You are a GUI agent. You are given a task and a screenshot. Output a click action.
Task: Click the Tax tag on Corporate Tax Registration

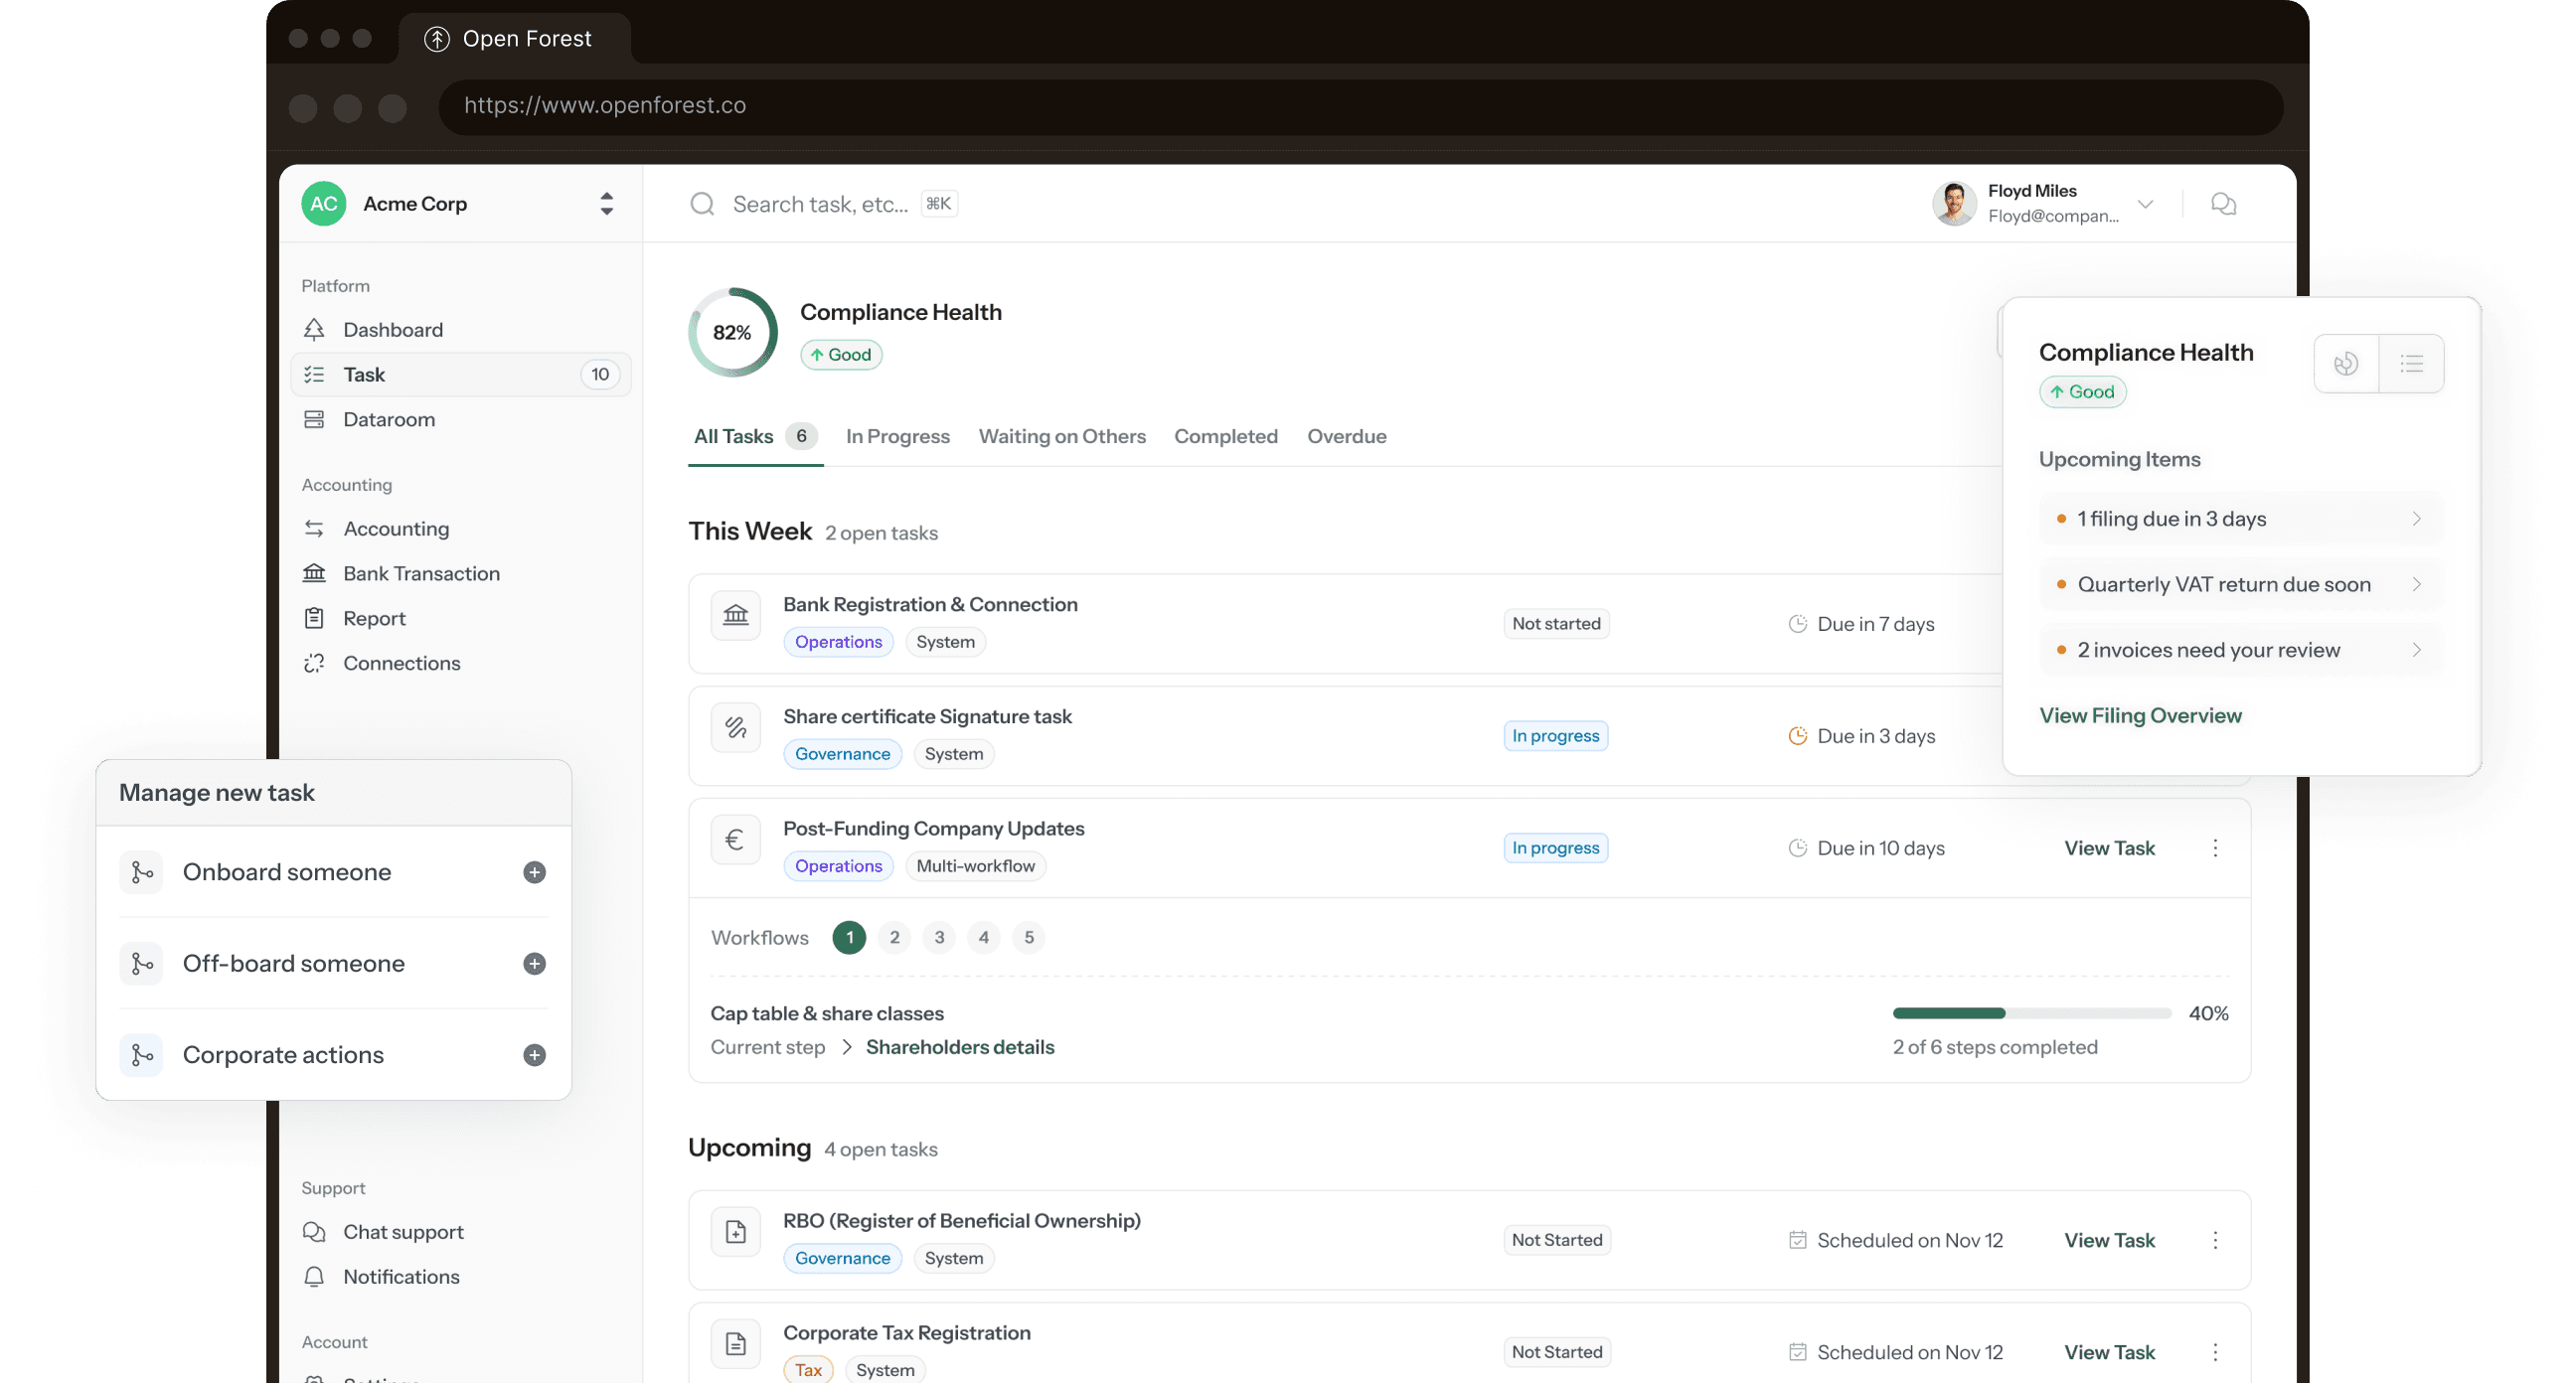808,1369
